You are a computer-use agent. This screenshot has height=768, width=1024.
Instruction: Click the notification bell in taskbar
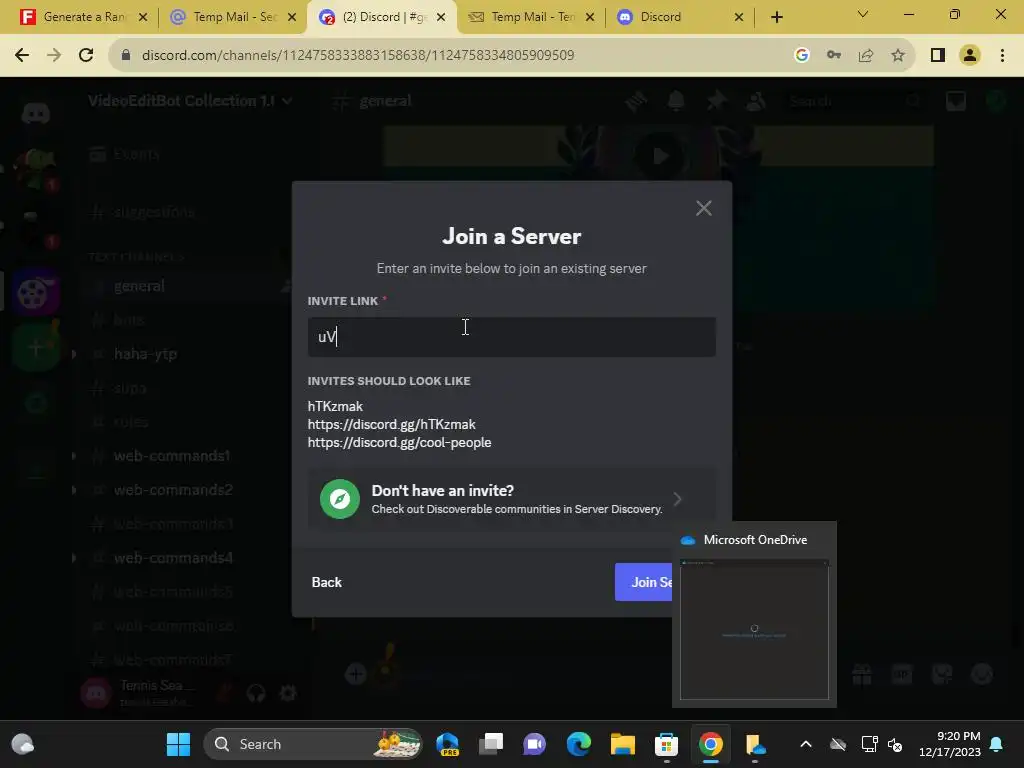coord(997,744)
